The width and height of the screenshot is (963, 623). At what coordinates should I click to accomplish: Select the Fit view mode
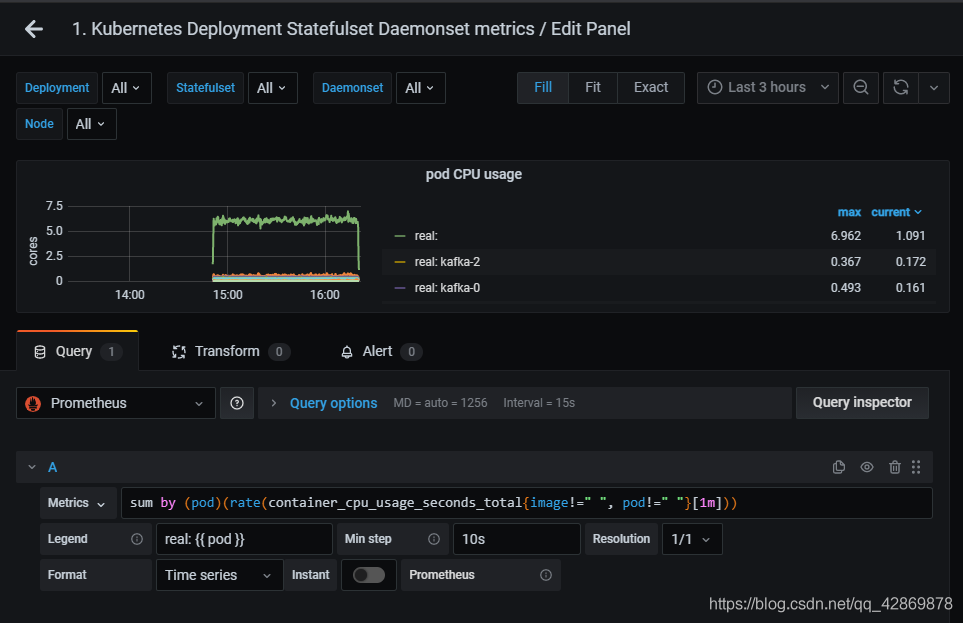[x=593, y=87]
